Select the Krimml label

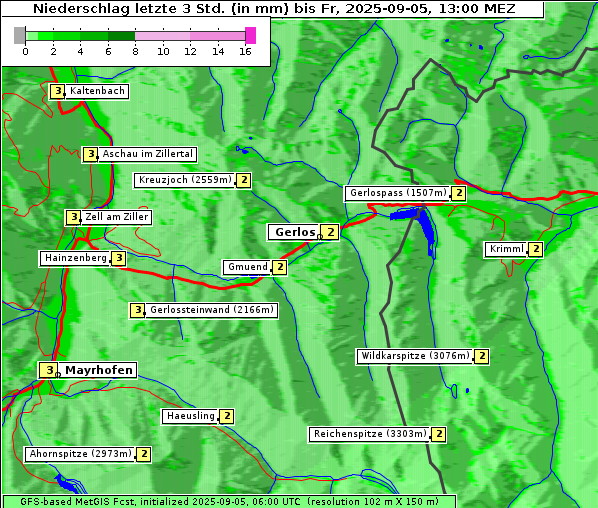(506, 249)
